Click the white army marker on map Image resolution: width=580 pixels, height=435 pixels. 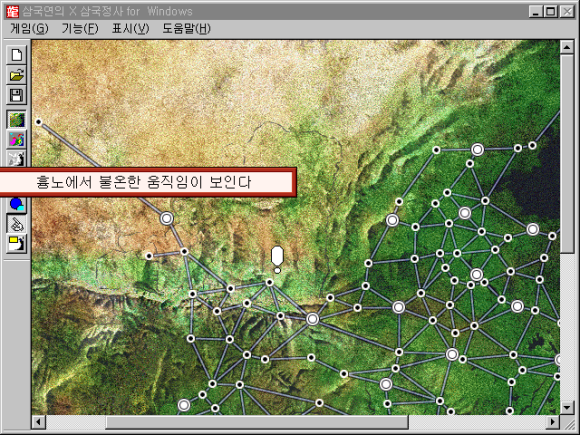coord(277,259)
